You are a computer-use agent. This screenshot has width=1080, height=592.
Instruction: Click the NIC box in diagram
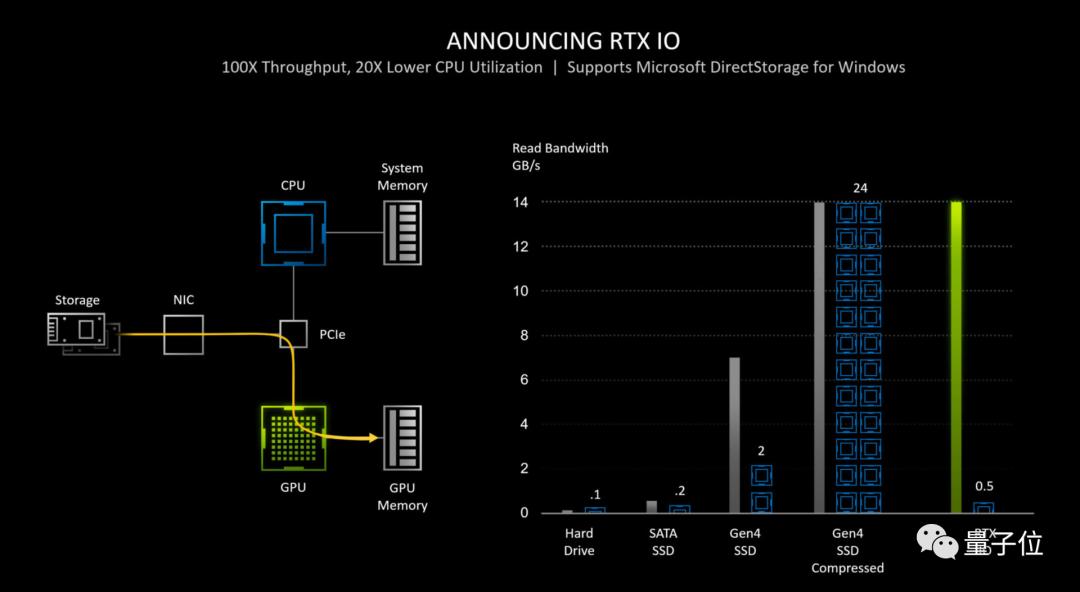[x=183, y=335]
